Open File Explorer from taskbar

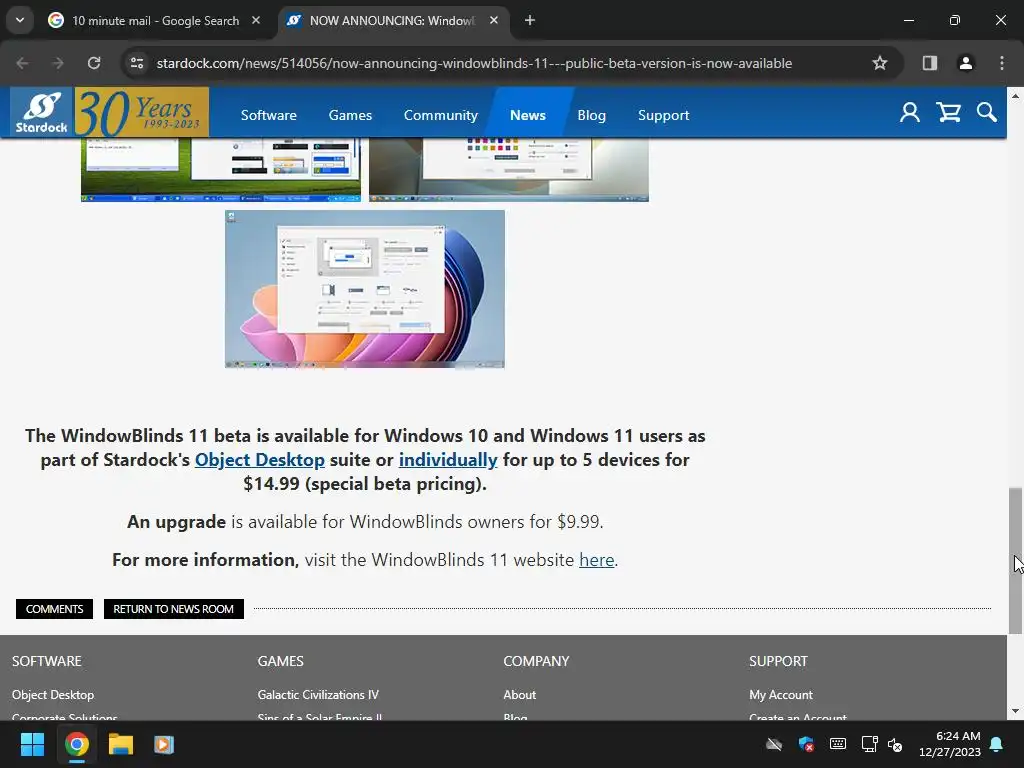(121, 744)
